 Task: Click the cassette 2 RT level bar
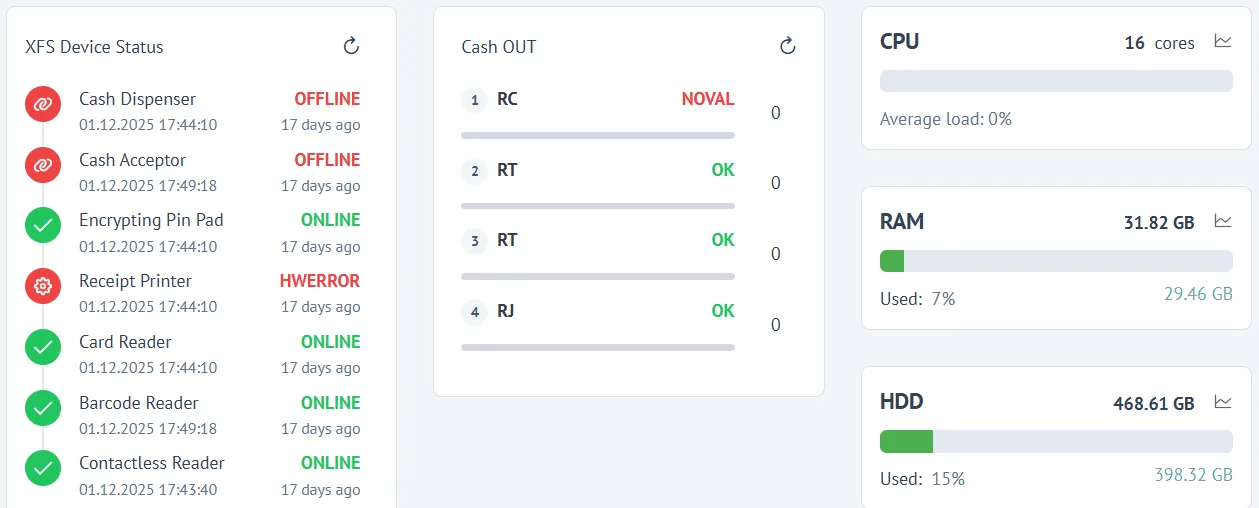[598, 206]
